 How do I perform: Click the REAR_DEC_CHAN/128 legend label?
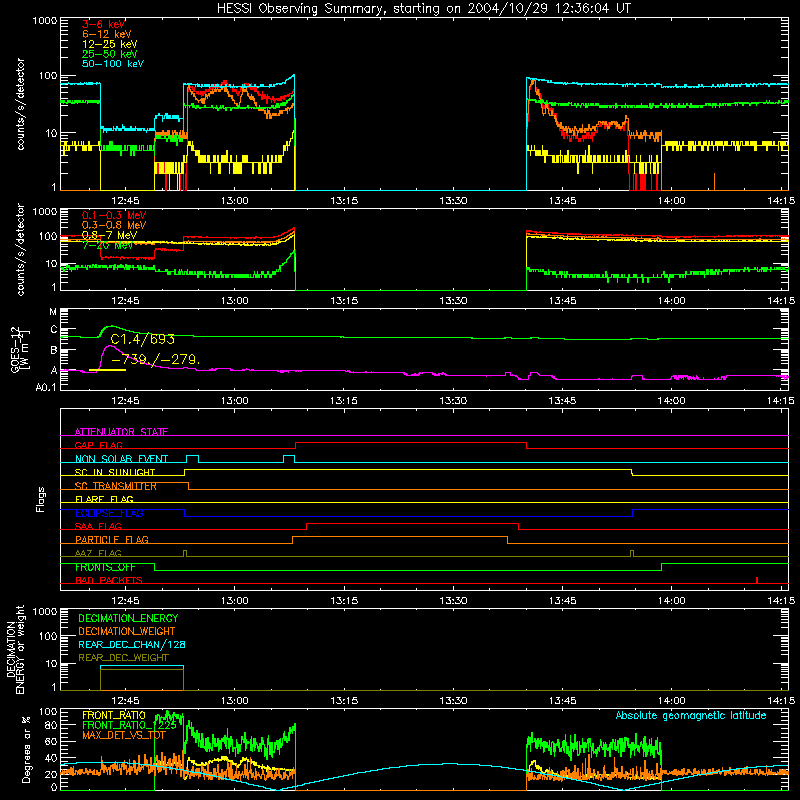[132, 645]
